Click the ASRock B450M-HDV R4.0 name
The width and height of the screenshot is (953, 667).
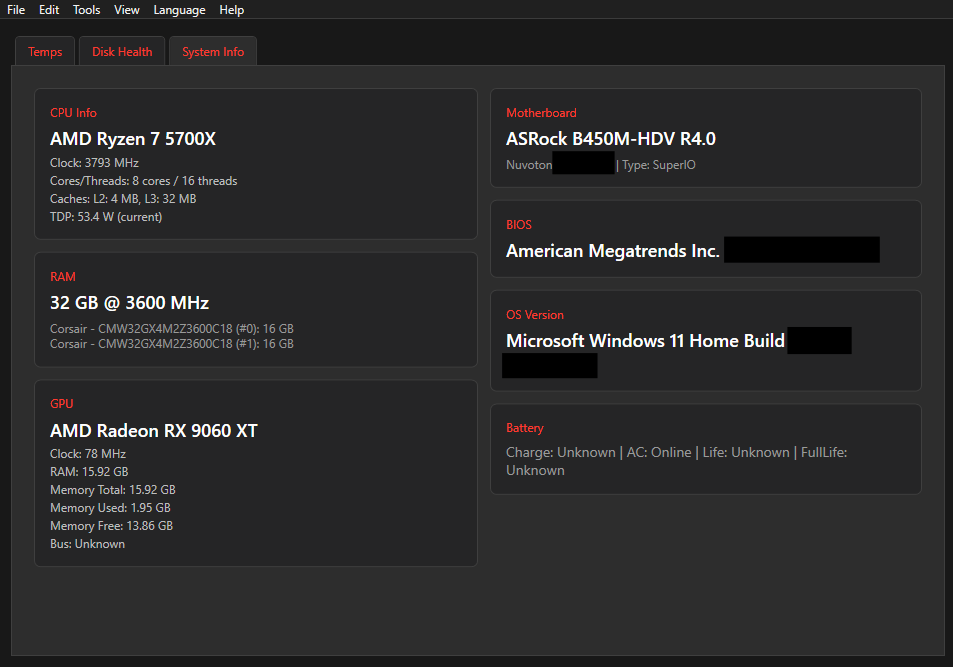point(611,139)
